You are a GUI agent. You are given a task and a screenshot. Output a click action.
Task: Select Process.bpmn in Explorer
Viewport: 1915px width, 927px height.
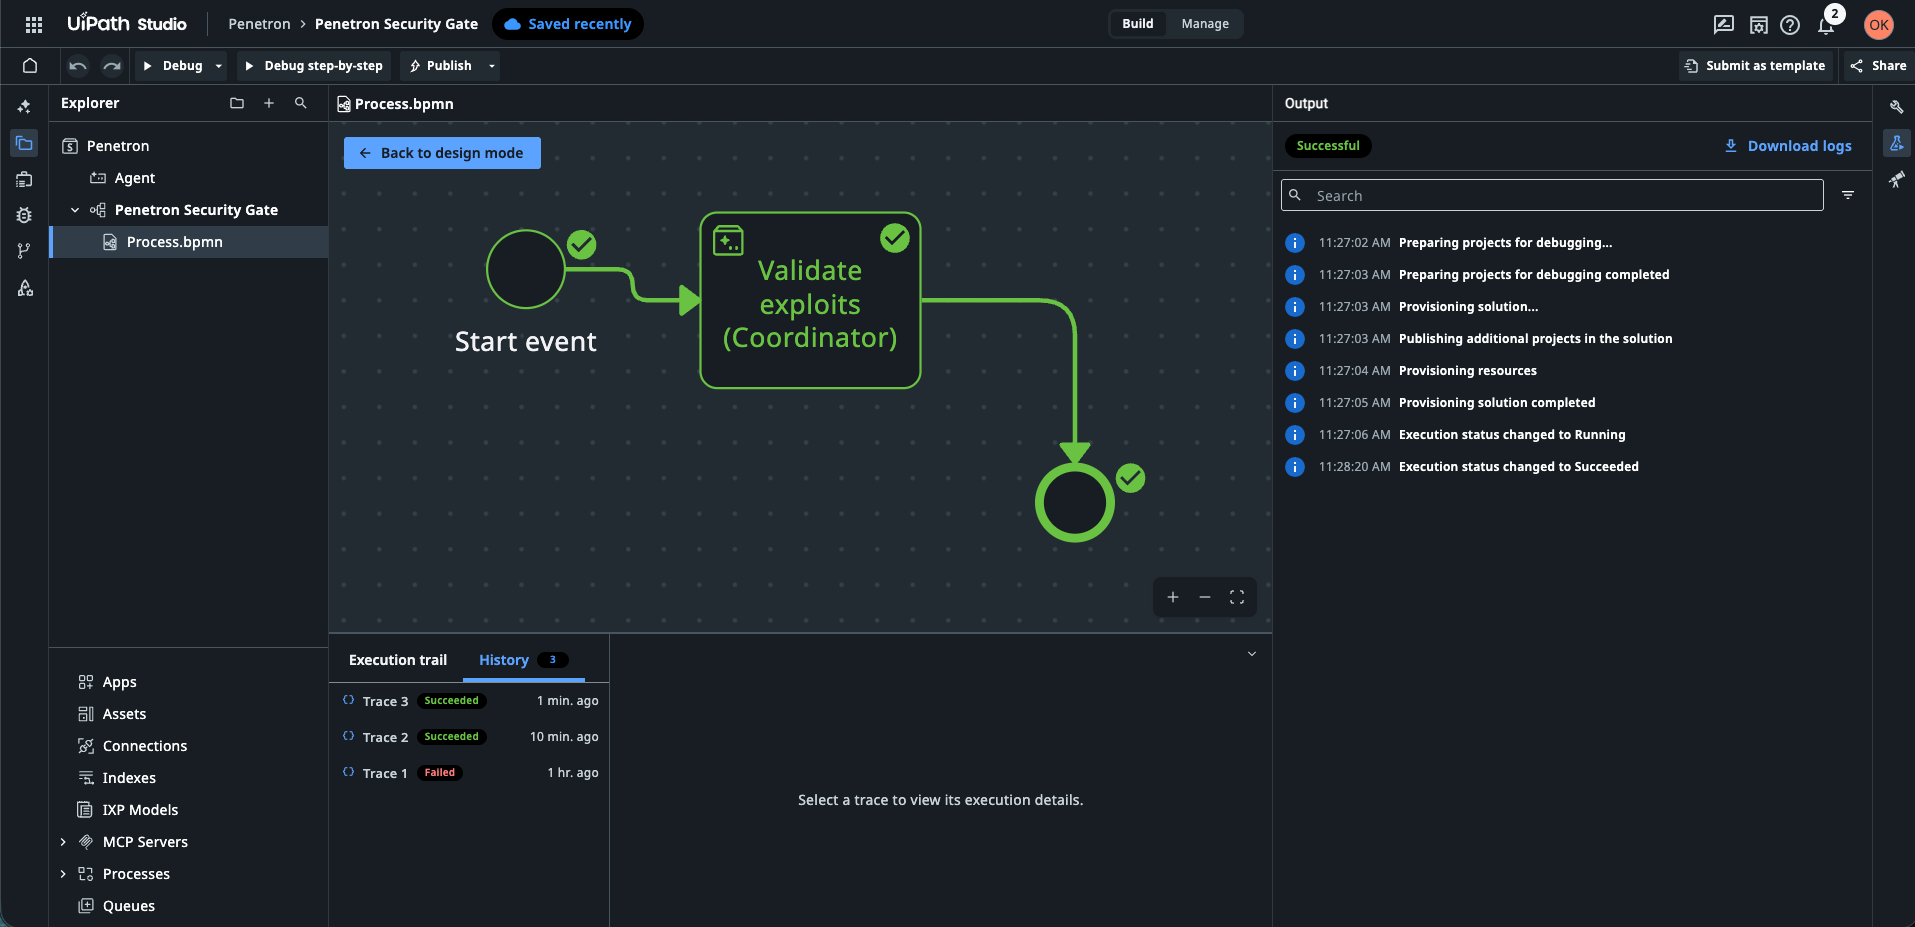[189, 242]
